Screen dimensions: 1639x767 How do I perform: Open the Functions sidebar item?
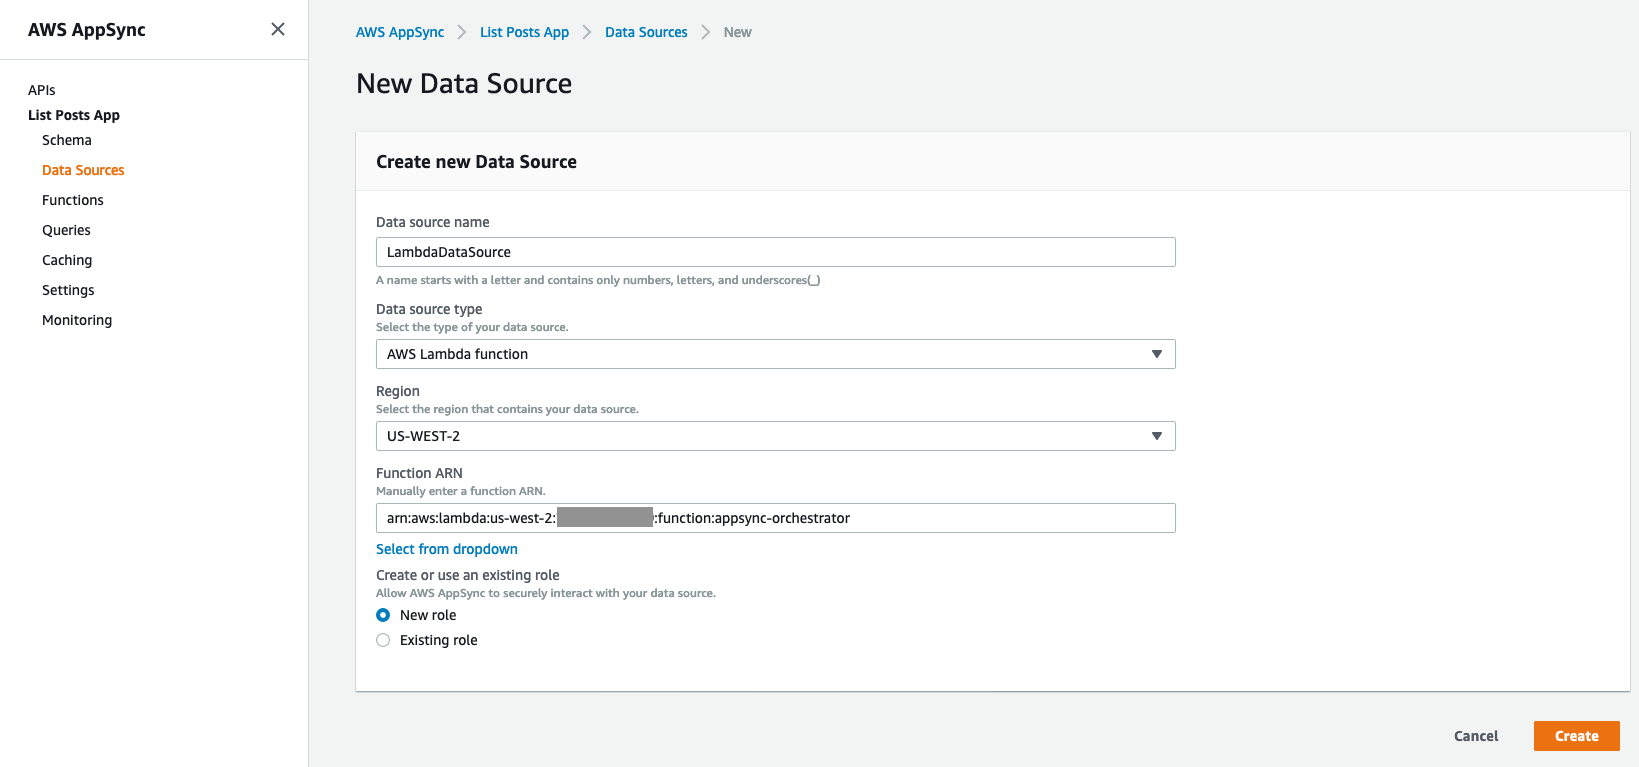pyautogui.click(x=73, y=200)
